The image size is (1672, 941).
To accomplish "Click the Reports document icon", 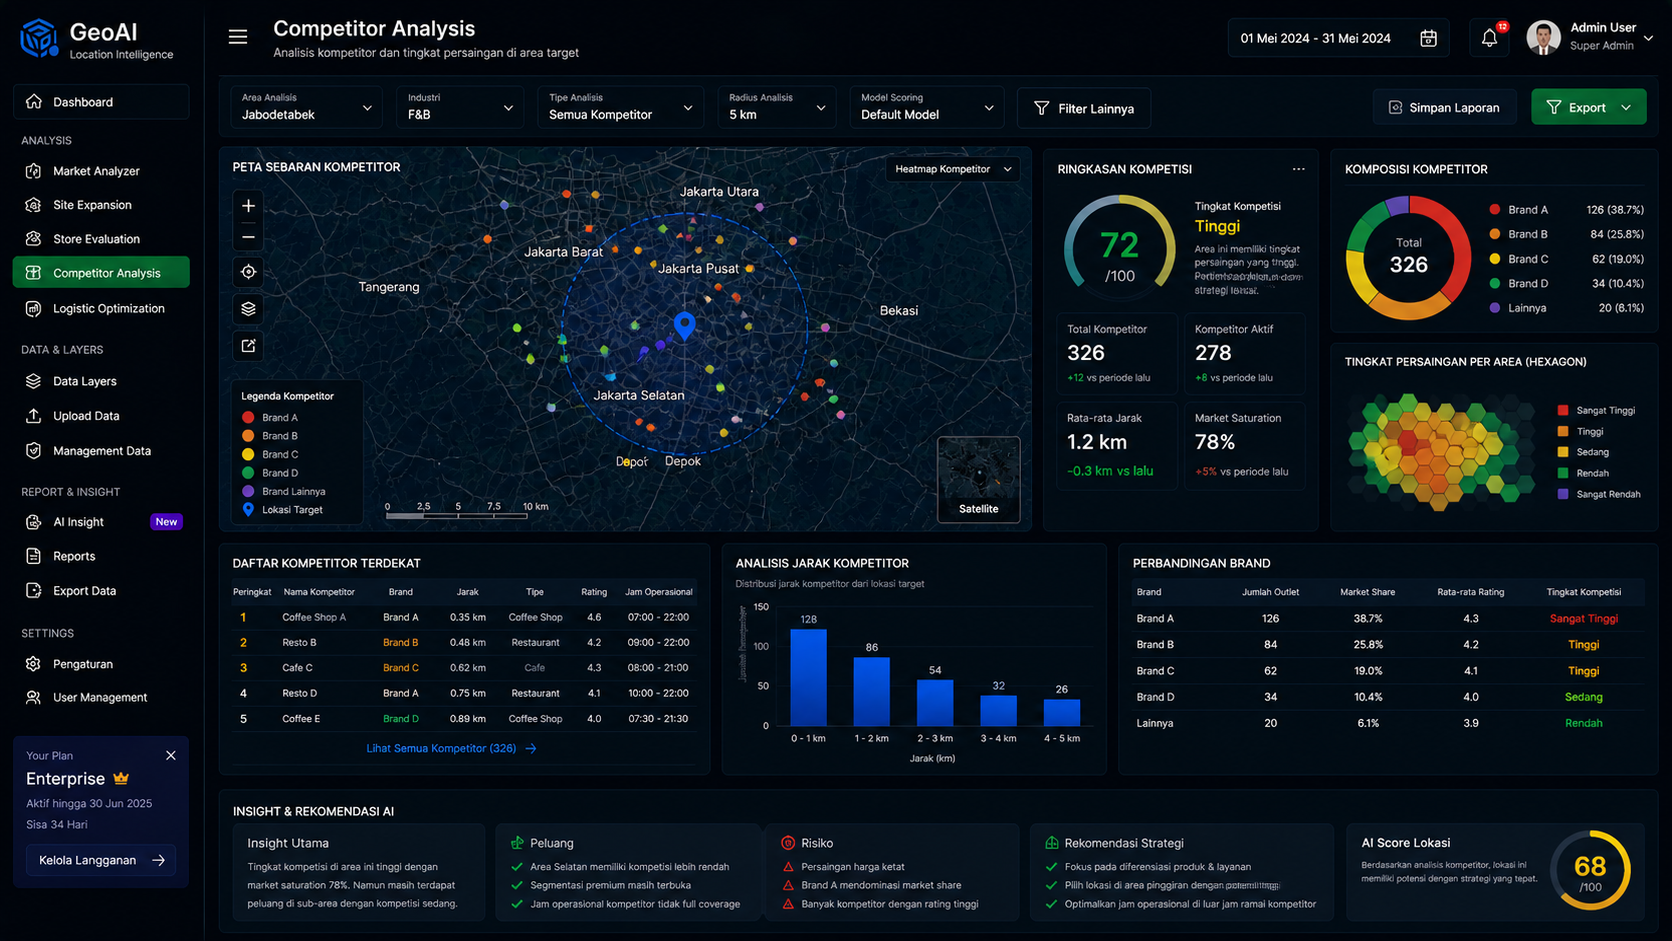I will point(34,556).
